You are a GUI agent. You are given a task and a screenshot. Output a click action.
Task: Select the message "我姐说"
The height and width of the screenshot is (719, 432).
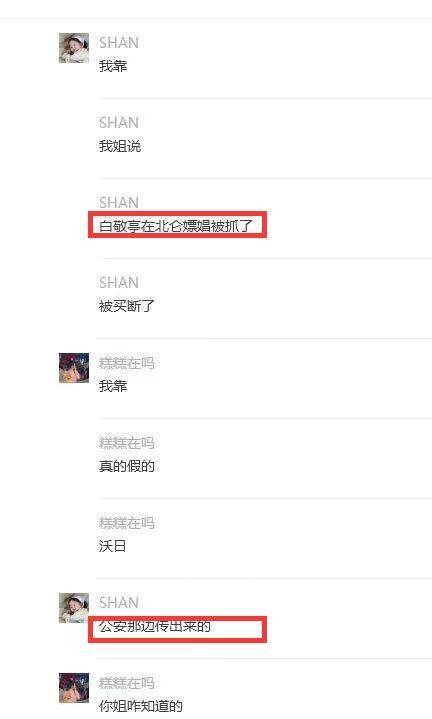[x=120, y=146]
